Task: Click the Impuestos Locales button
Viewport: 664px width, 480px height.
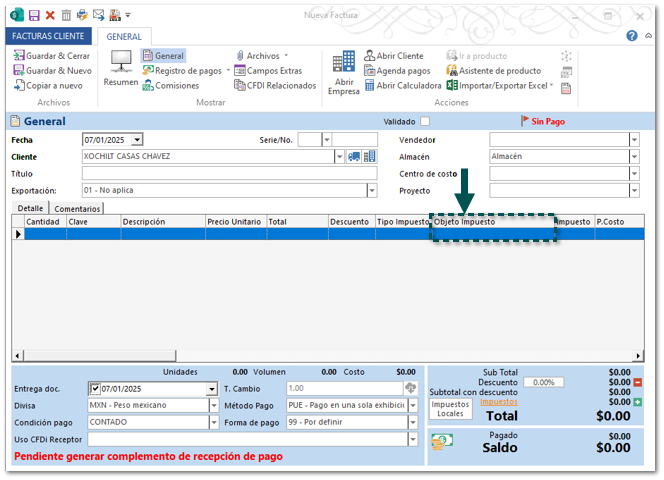Action: pos(451,408)
